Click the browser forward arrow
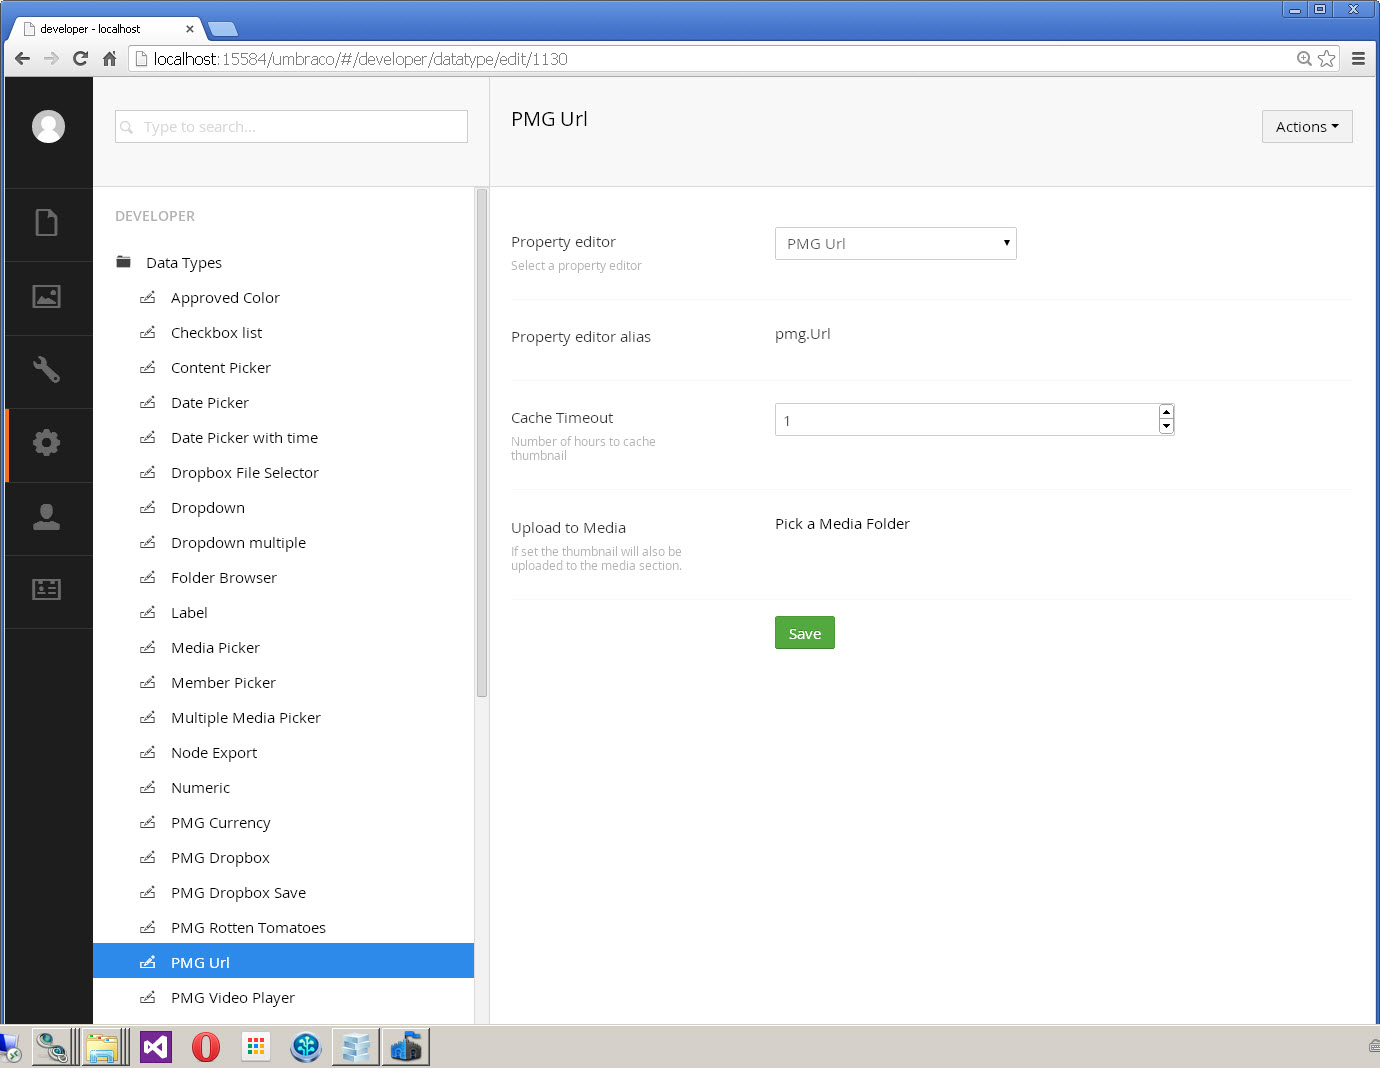The height and width of the screenshot is (1068, 1380). pos(51,59)
